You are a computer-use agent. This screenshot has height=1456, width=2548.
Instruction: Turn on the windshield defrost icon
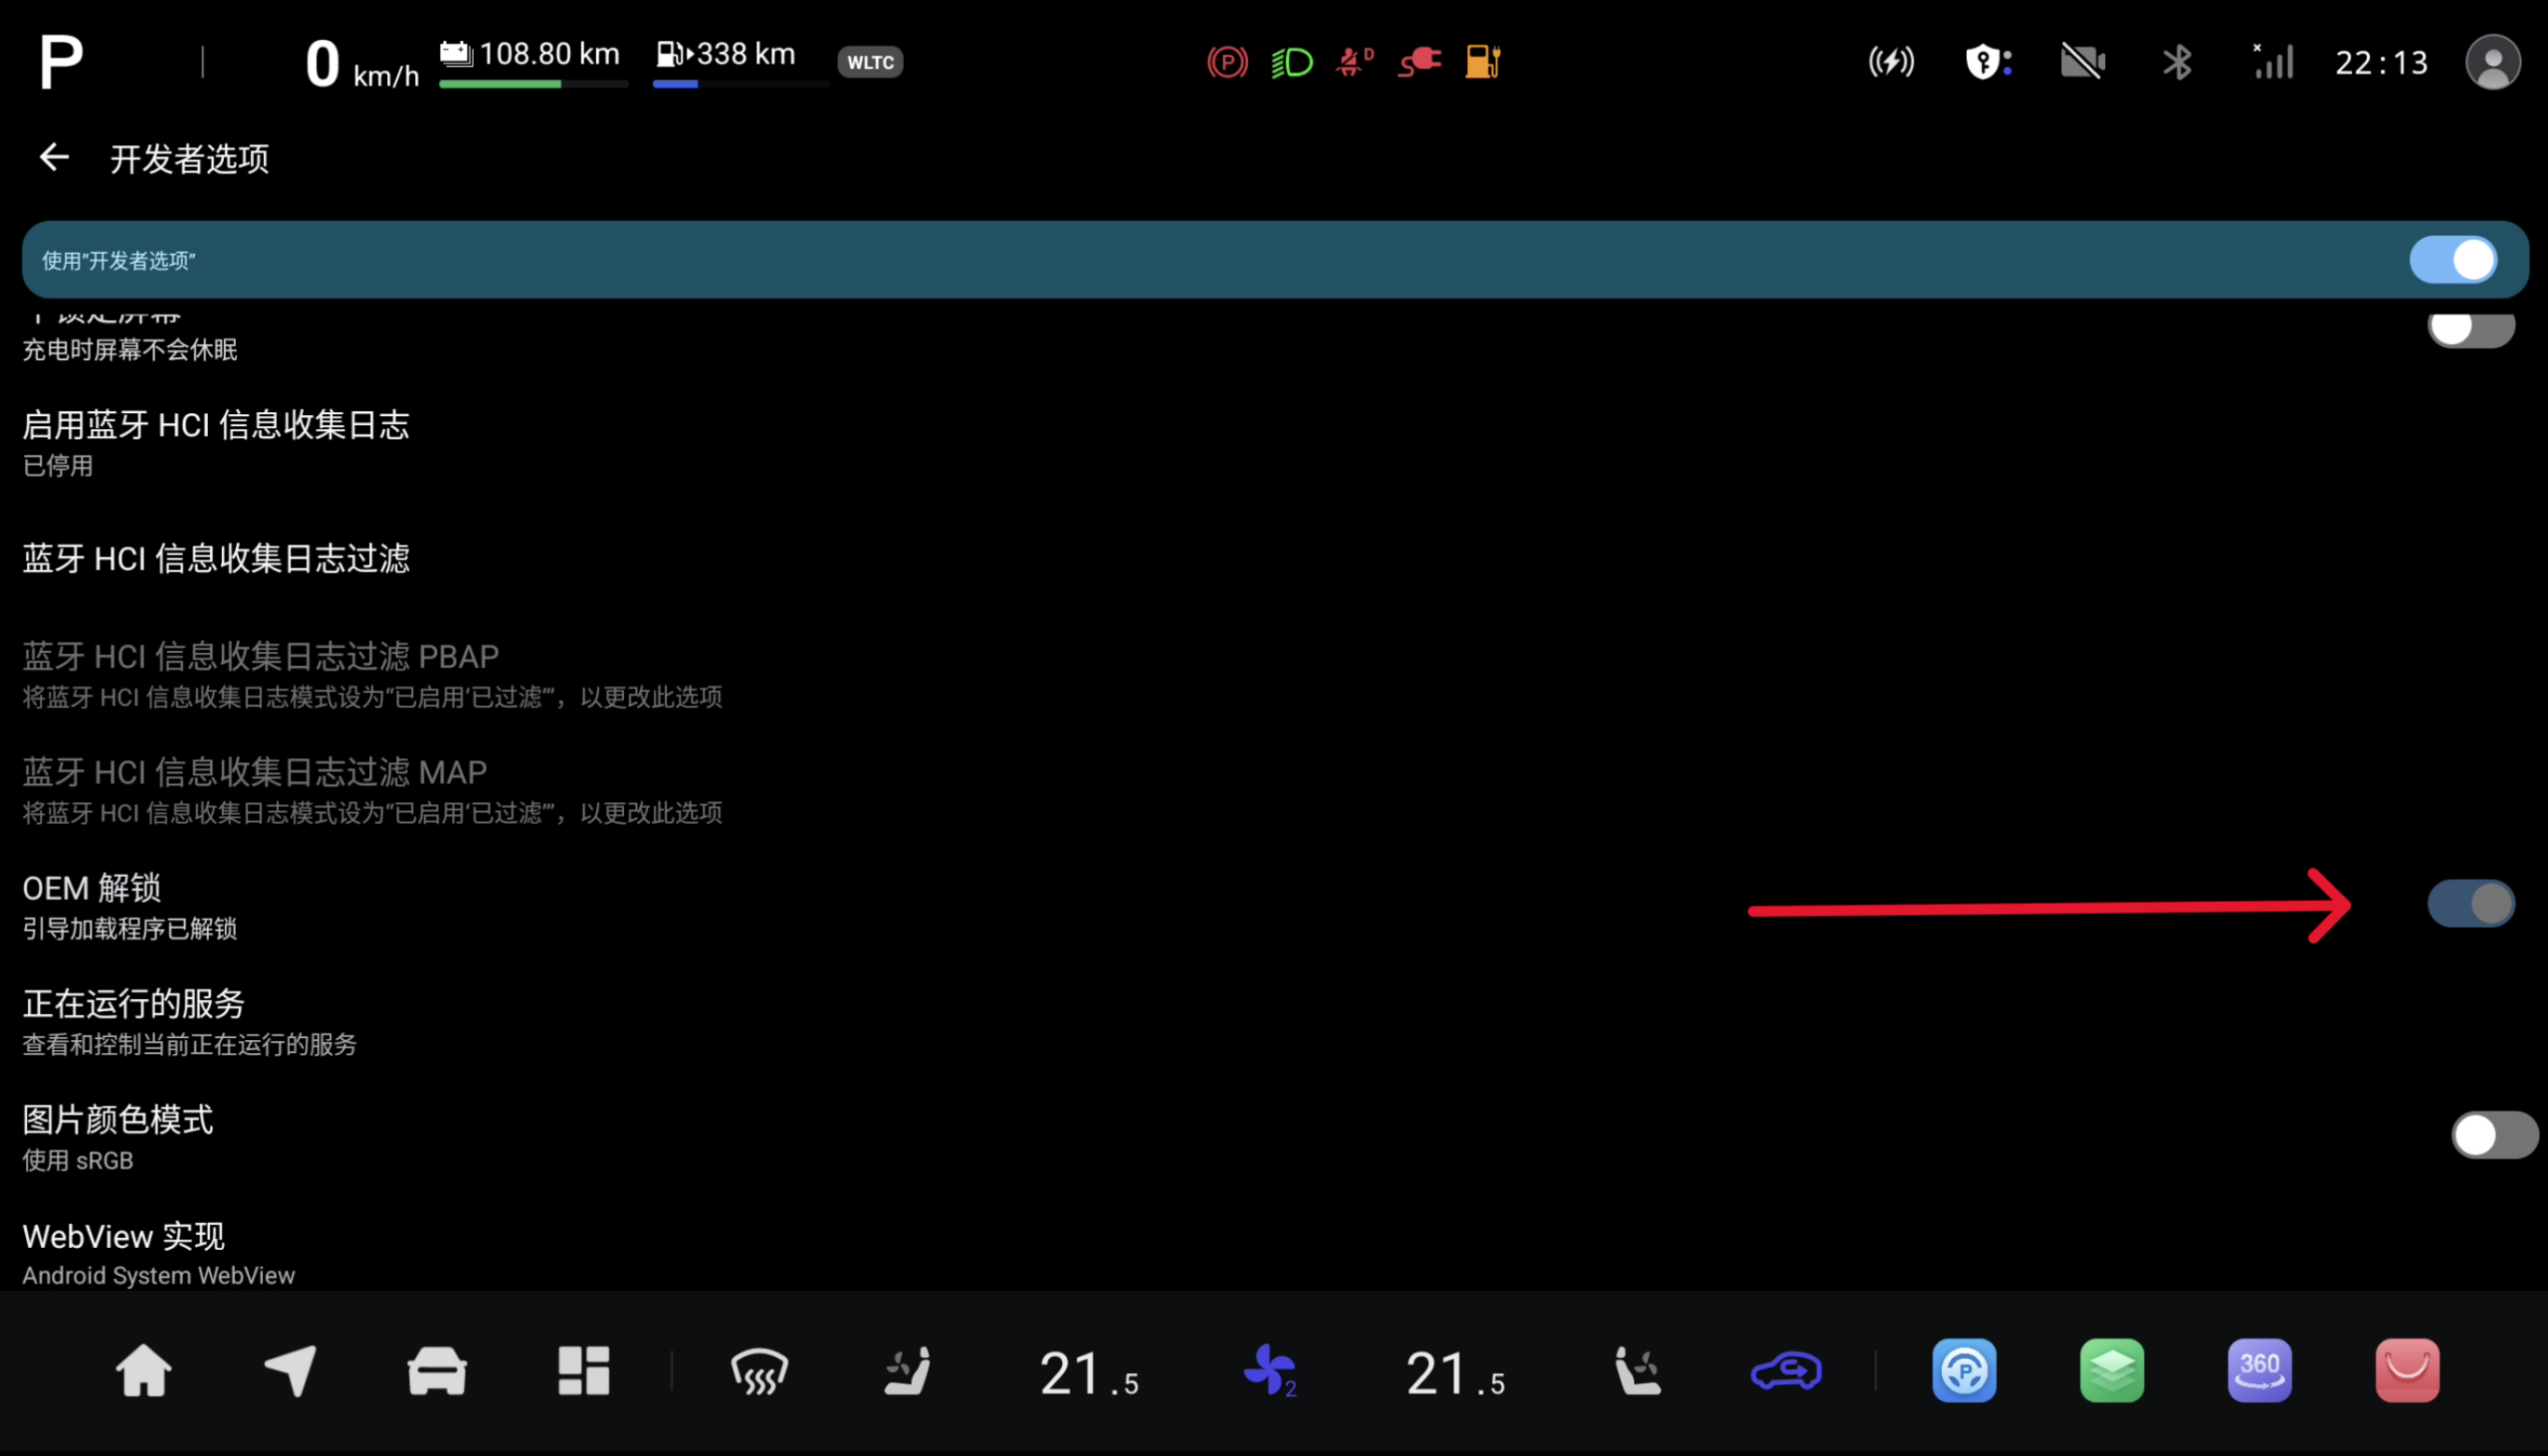[x=760, y=1371]
